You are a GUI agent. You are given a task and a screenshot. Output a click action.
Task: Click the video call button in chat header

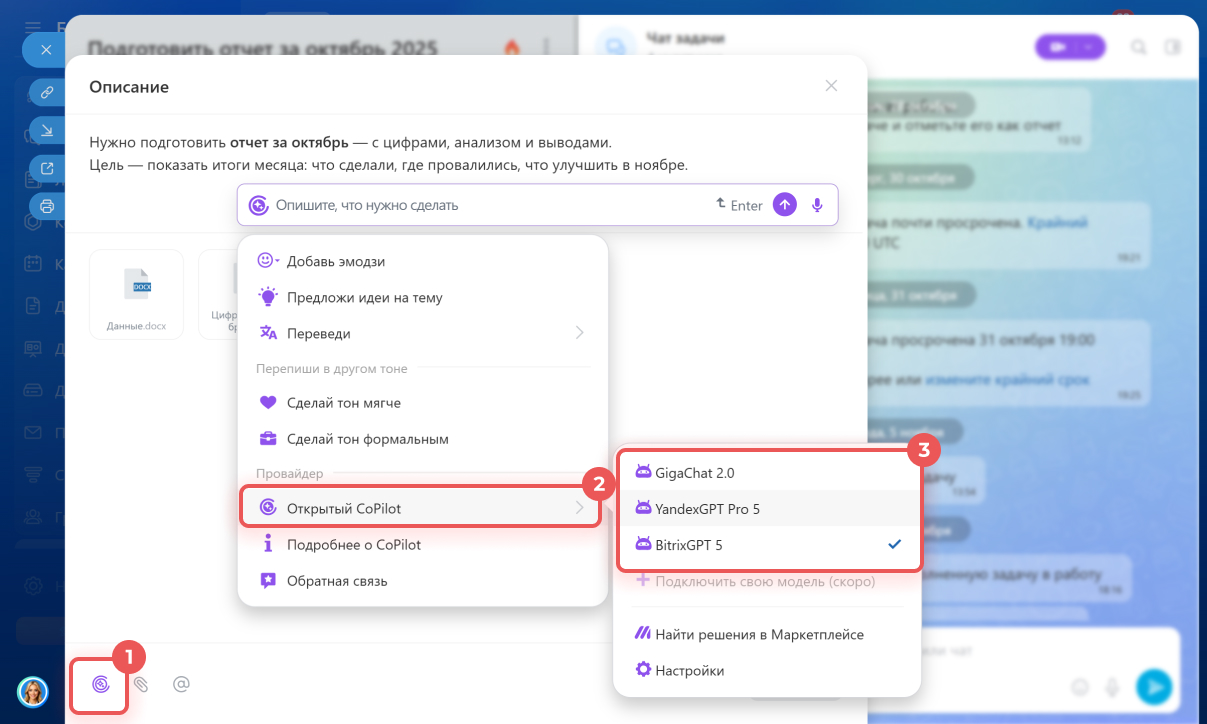1069,46
